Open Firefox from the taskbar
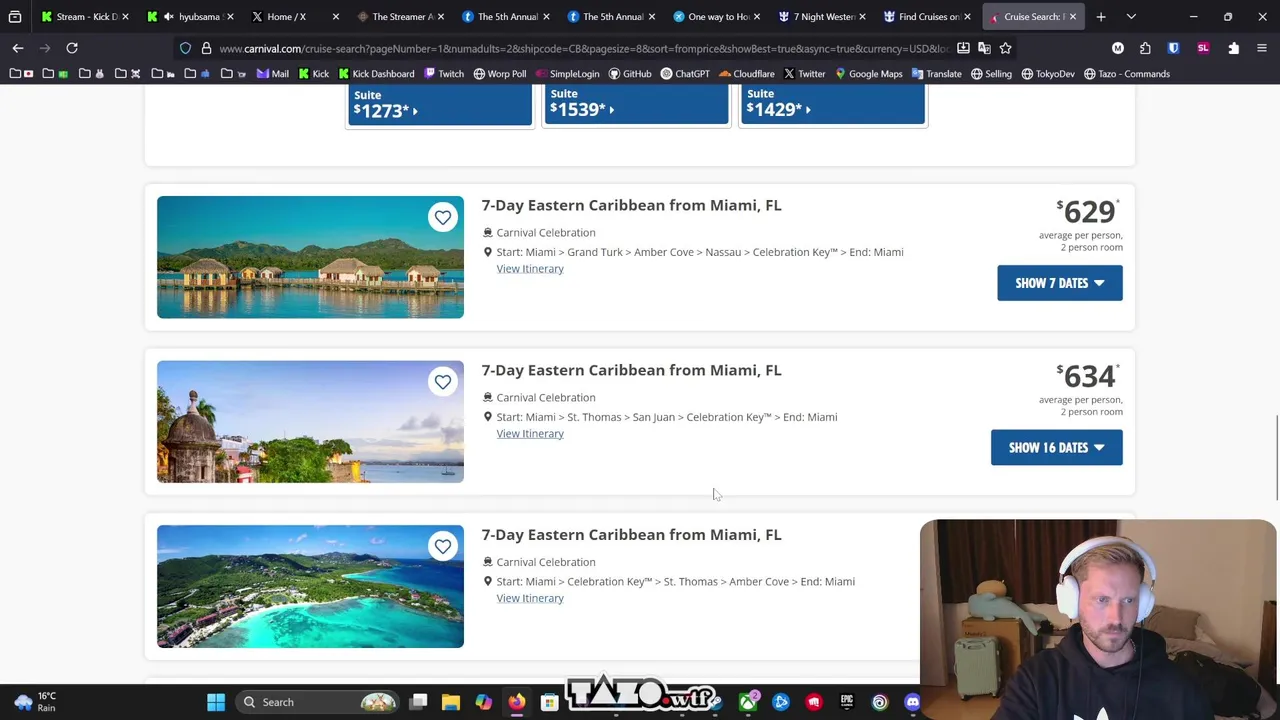Screen dimensions: 1280x720 pyautogui.click(x=517, y=702)
